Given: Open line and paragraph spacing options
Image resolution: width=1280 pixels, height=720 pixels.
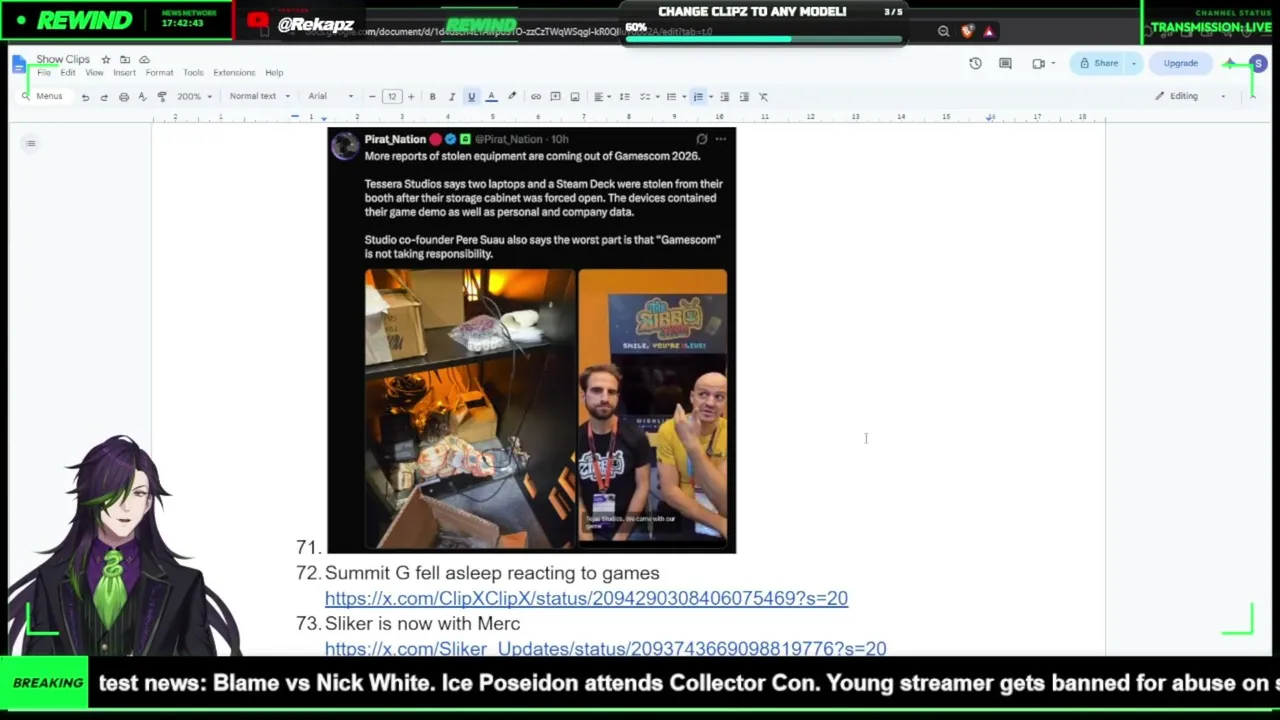Looking at the screenshot, I should [x=625, y=97].
